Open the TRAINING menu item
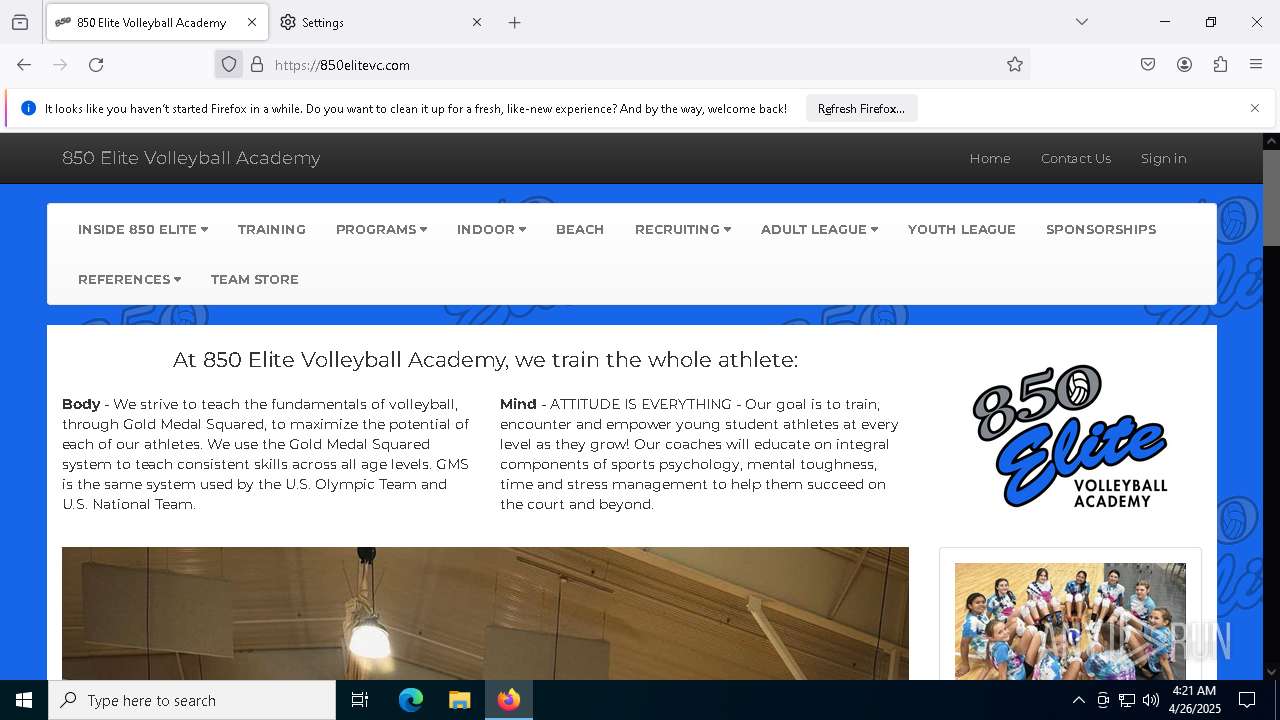 (x=272, y=229)
